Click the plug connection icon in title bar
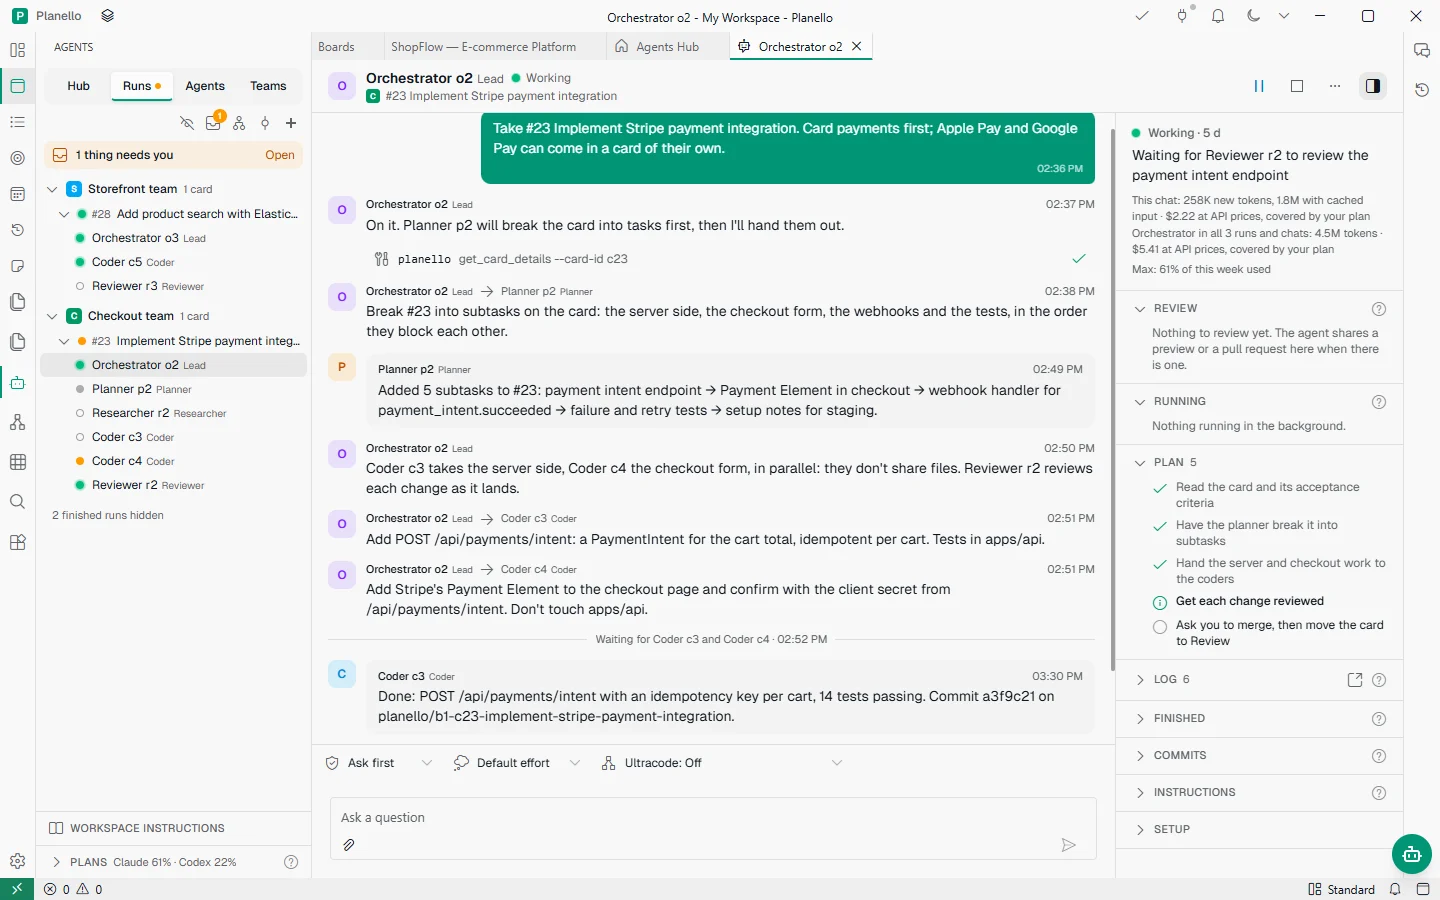This screenshot has width=1440, height=900. pos(1182,16)
